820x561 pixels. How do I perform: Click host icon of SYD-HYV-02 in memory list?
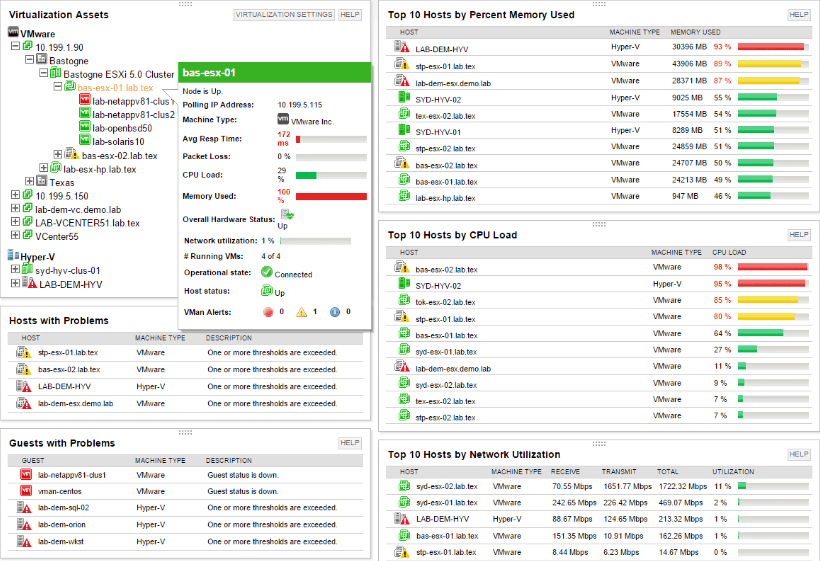[x=404, y=97]
